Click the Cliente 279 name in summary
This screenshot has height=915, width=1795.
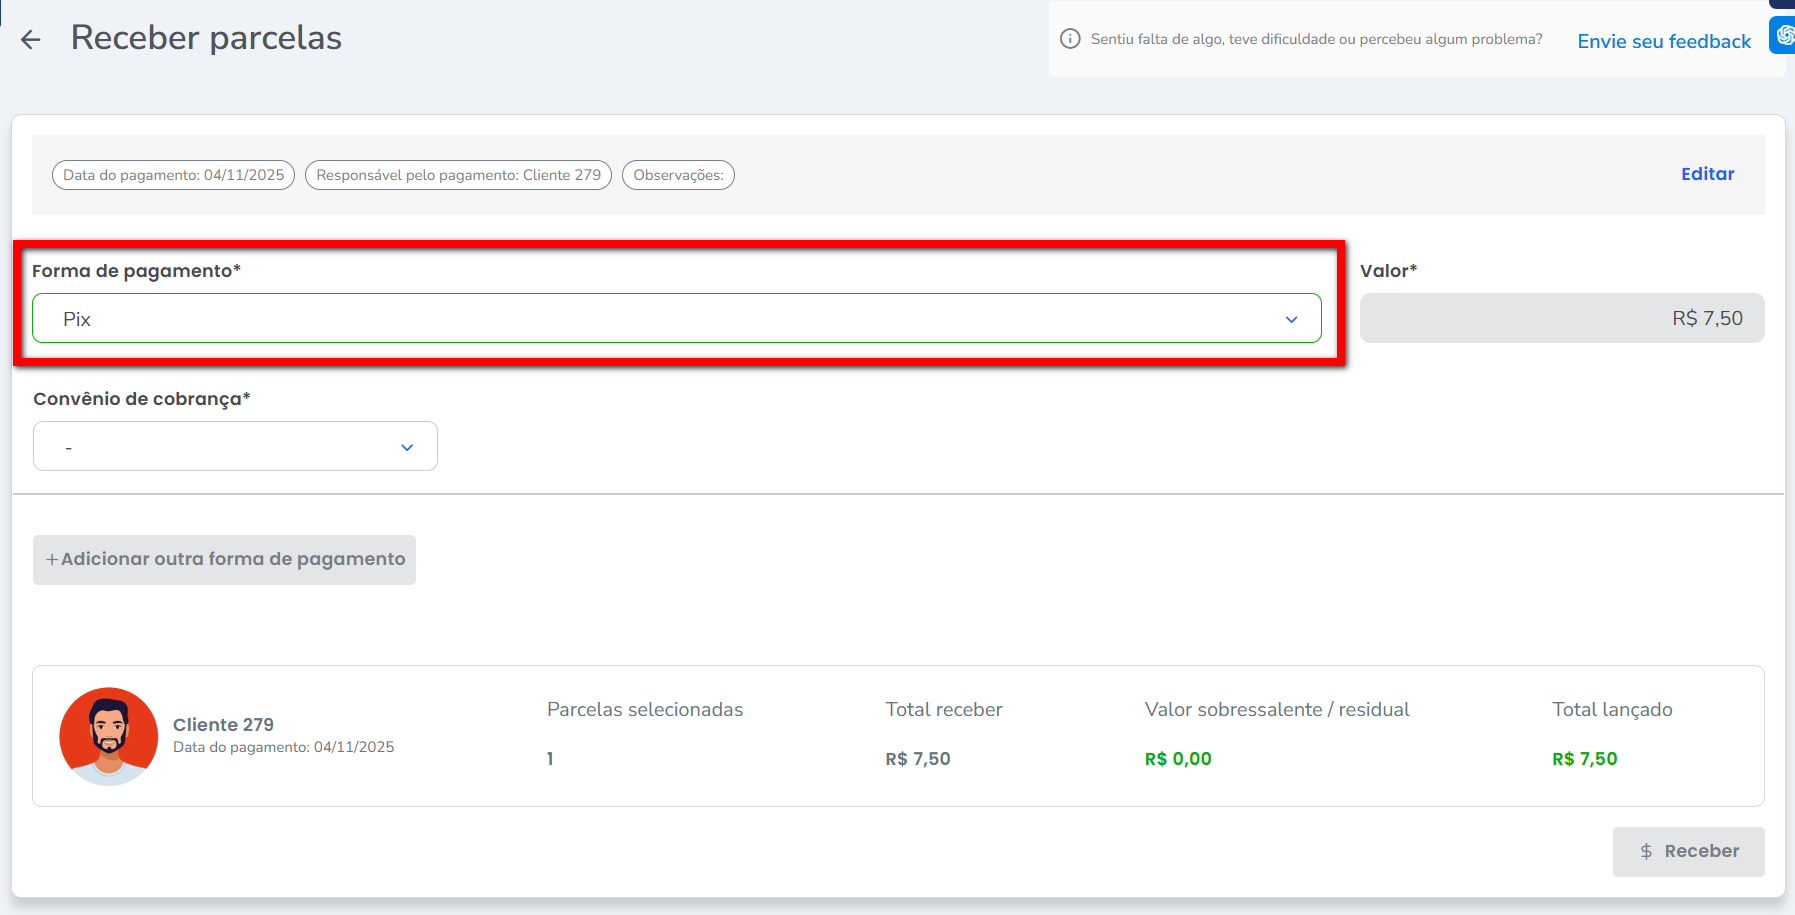(223, 724)
